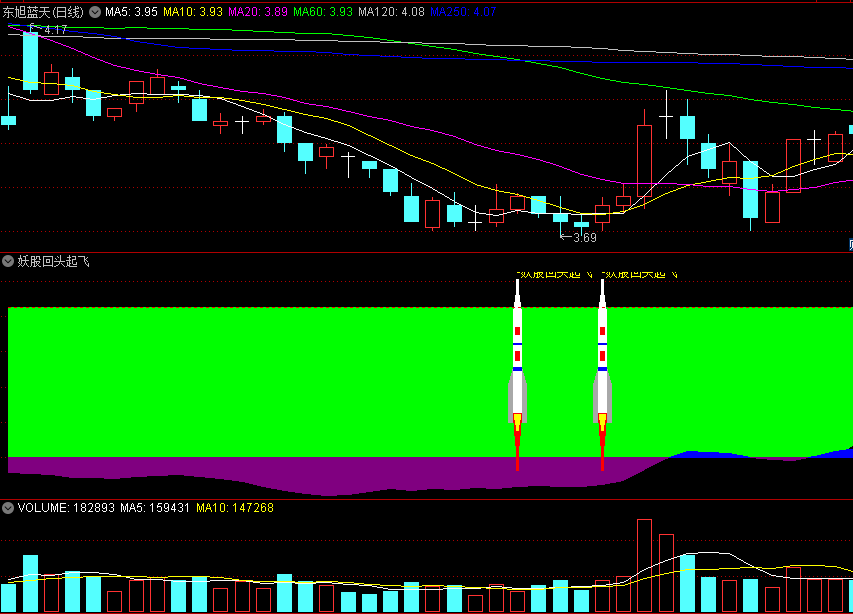Click the VOLUME: 182893 value
853x614 pixels.
pyautogui.click(x=66, y=508)
